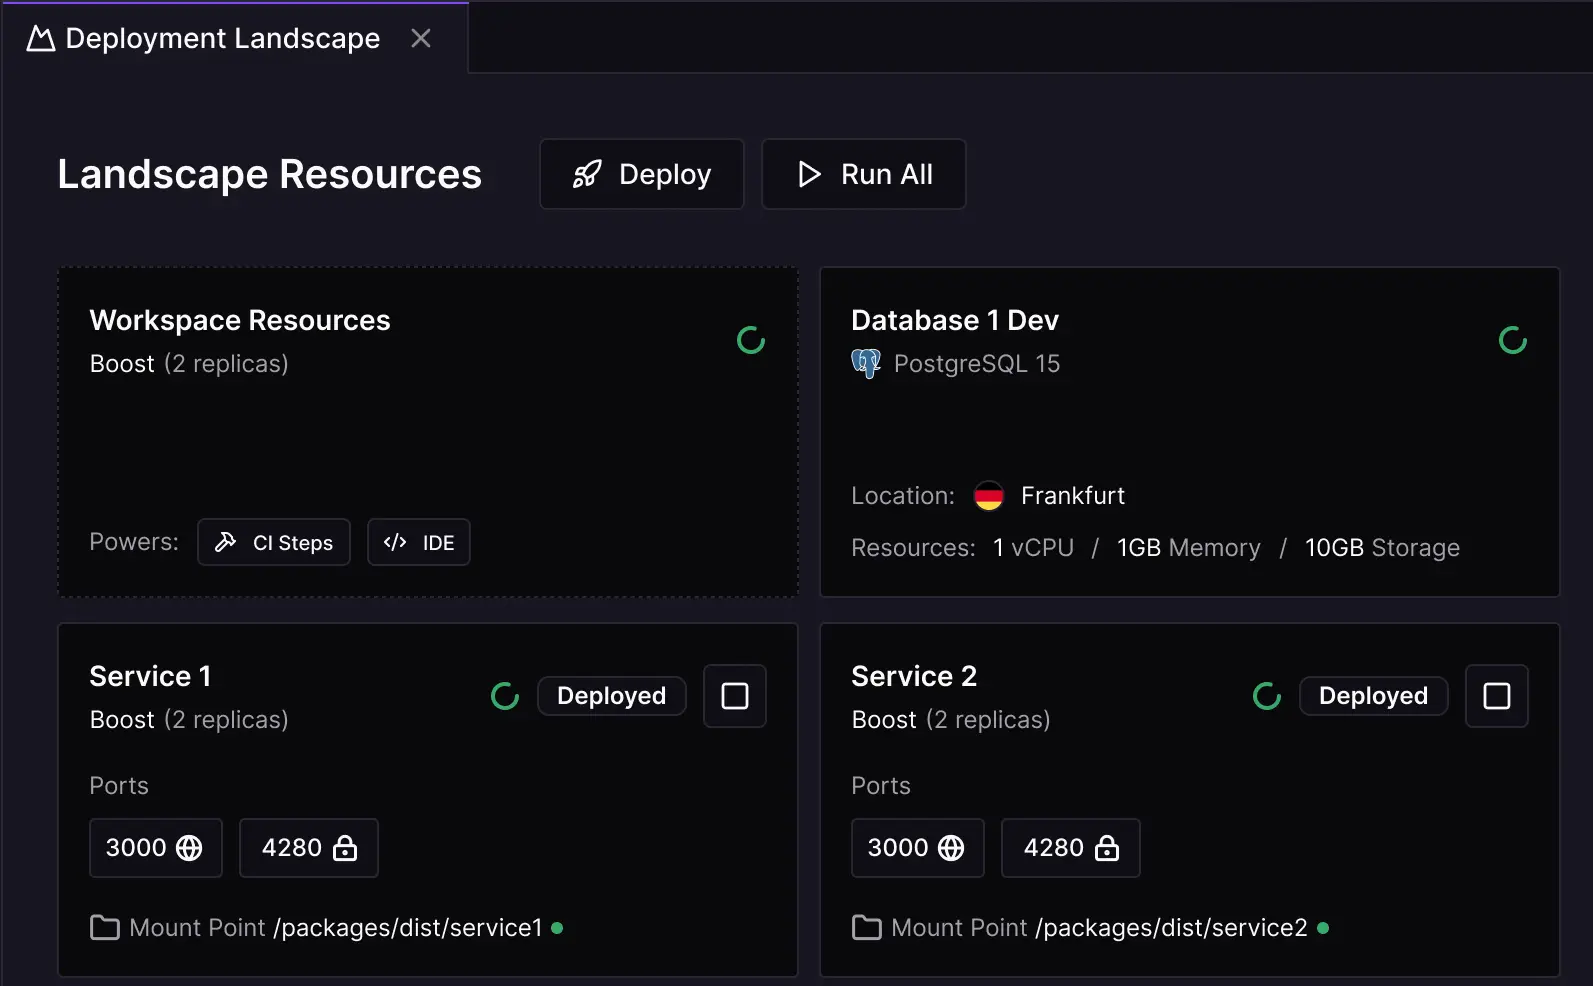Close the Deployment Landscape tab

point(421,38)
